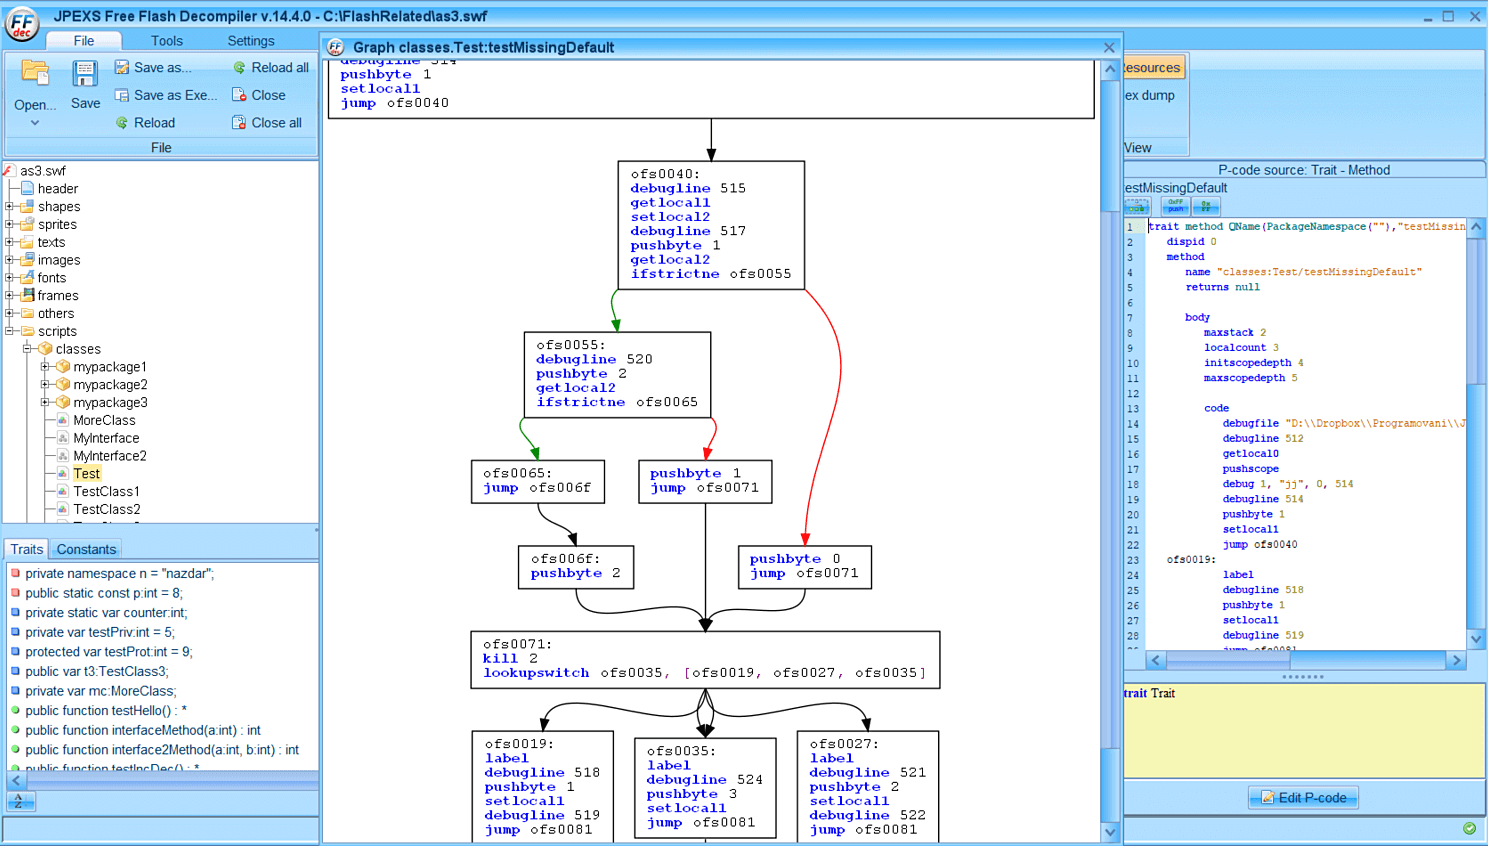Click graph window scrollbar up arrow
Viewport: 1488px width, 846px height.
pyautogui.click(x=1110, y=69)
